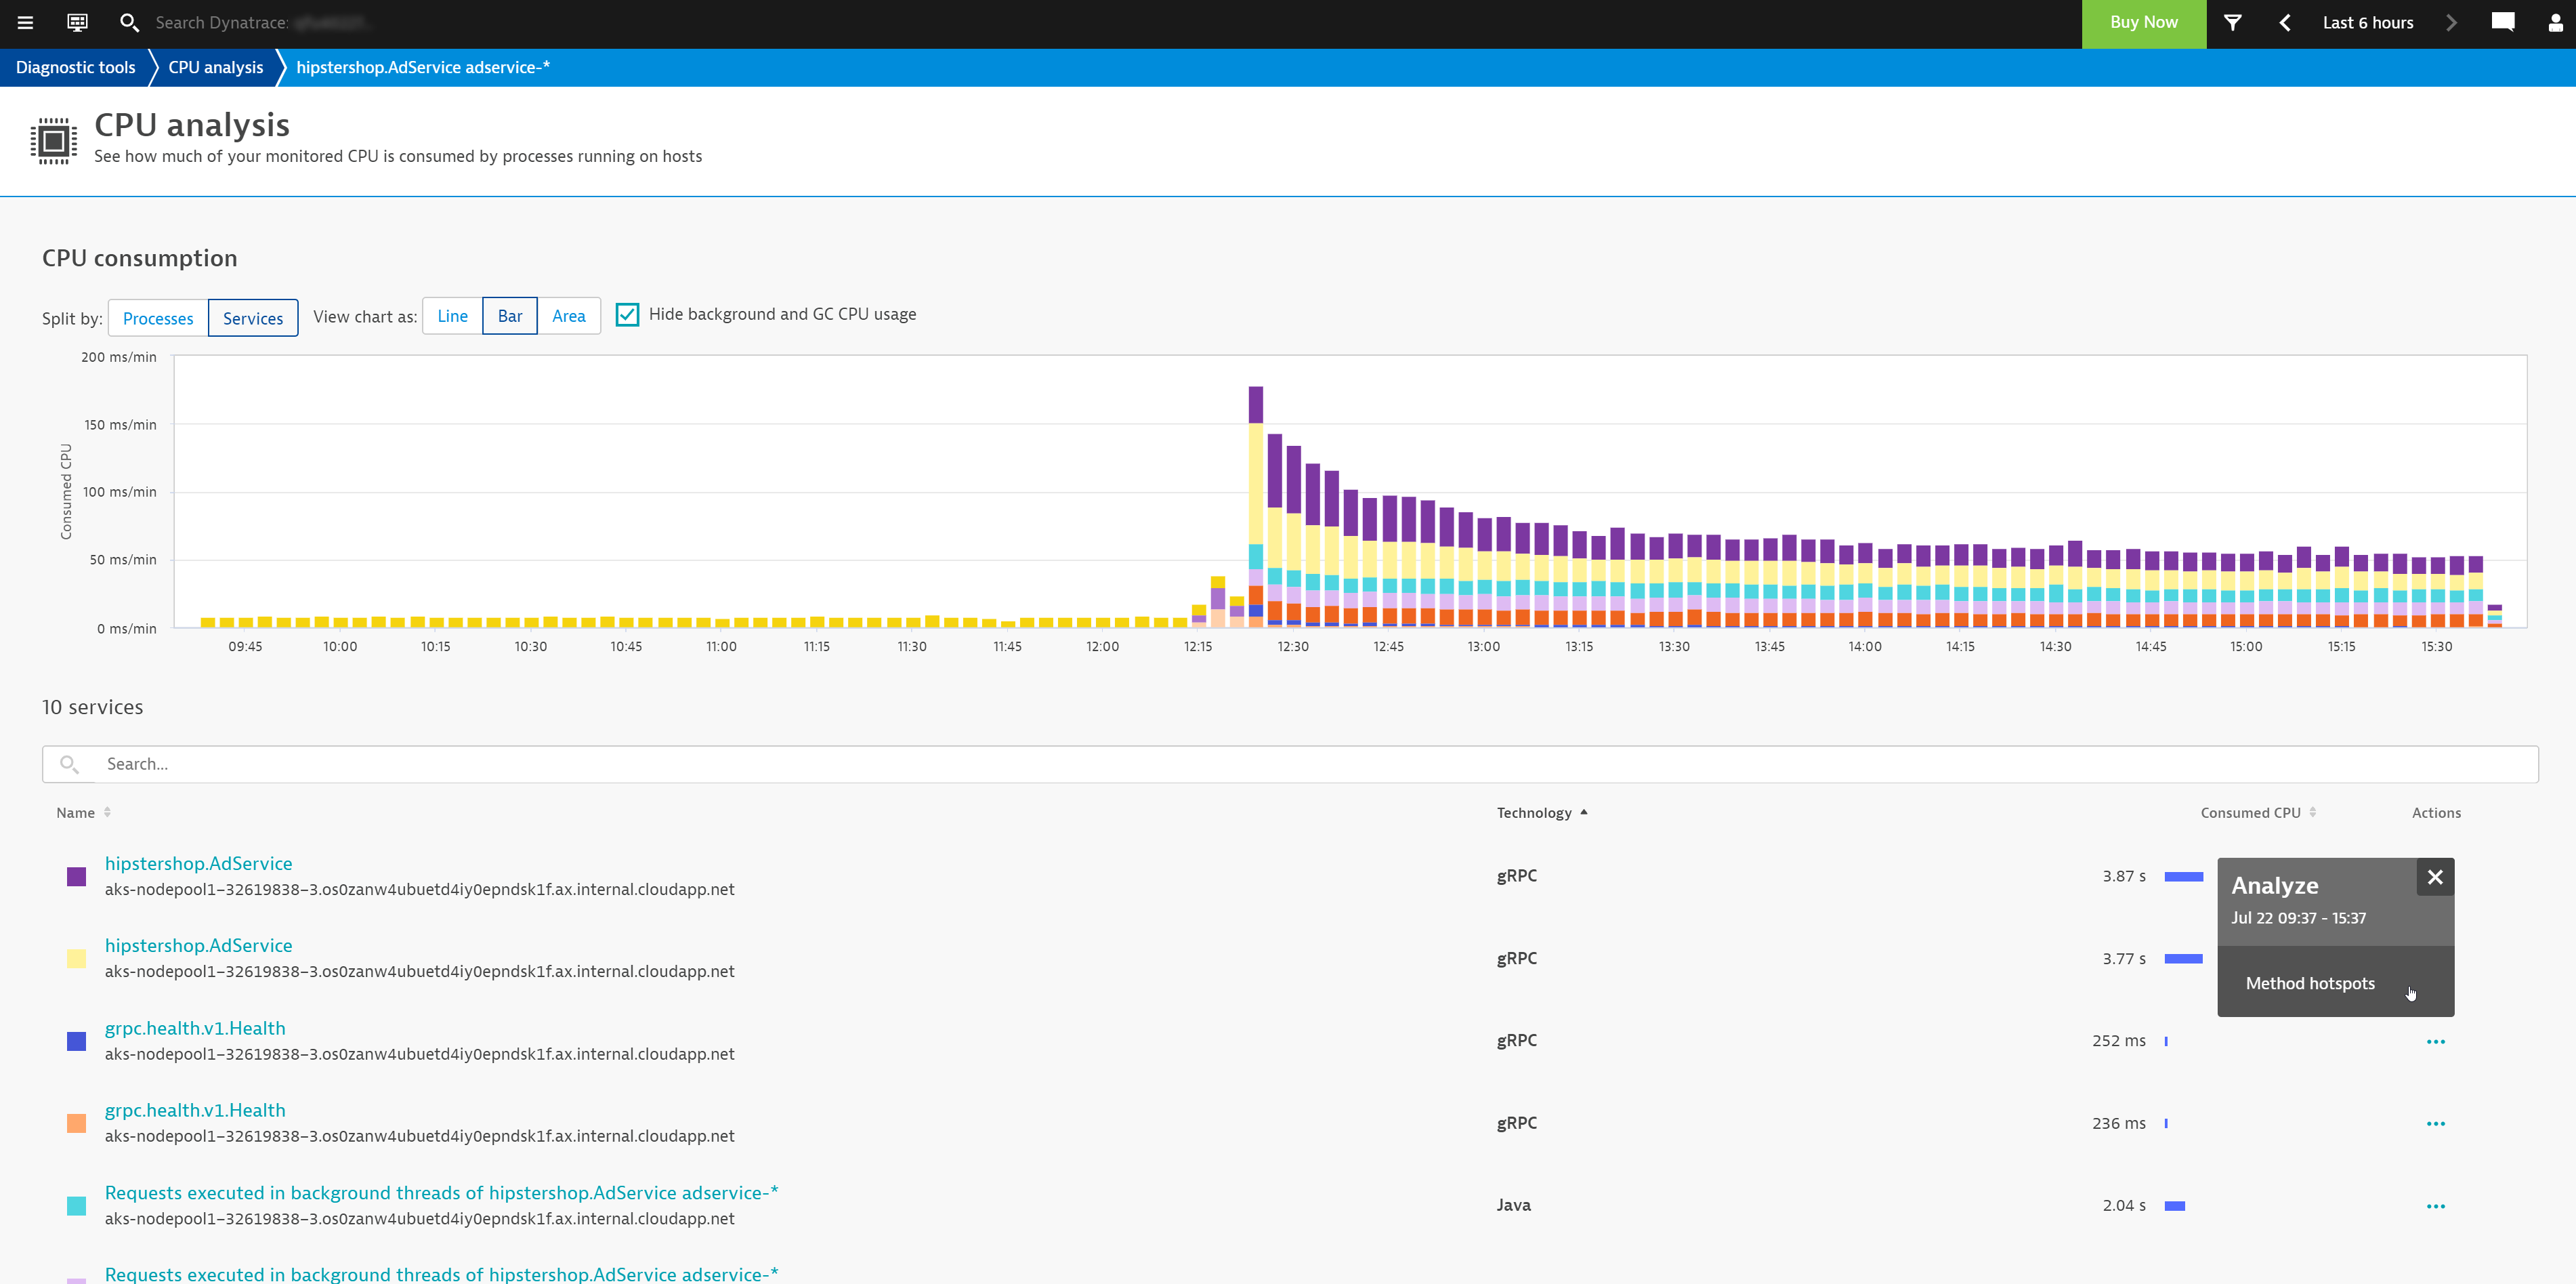Open the chat message icon
This screenshot has width=2576, height=1284.
(2503, 22)
